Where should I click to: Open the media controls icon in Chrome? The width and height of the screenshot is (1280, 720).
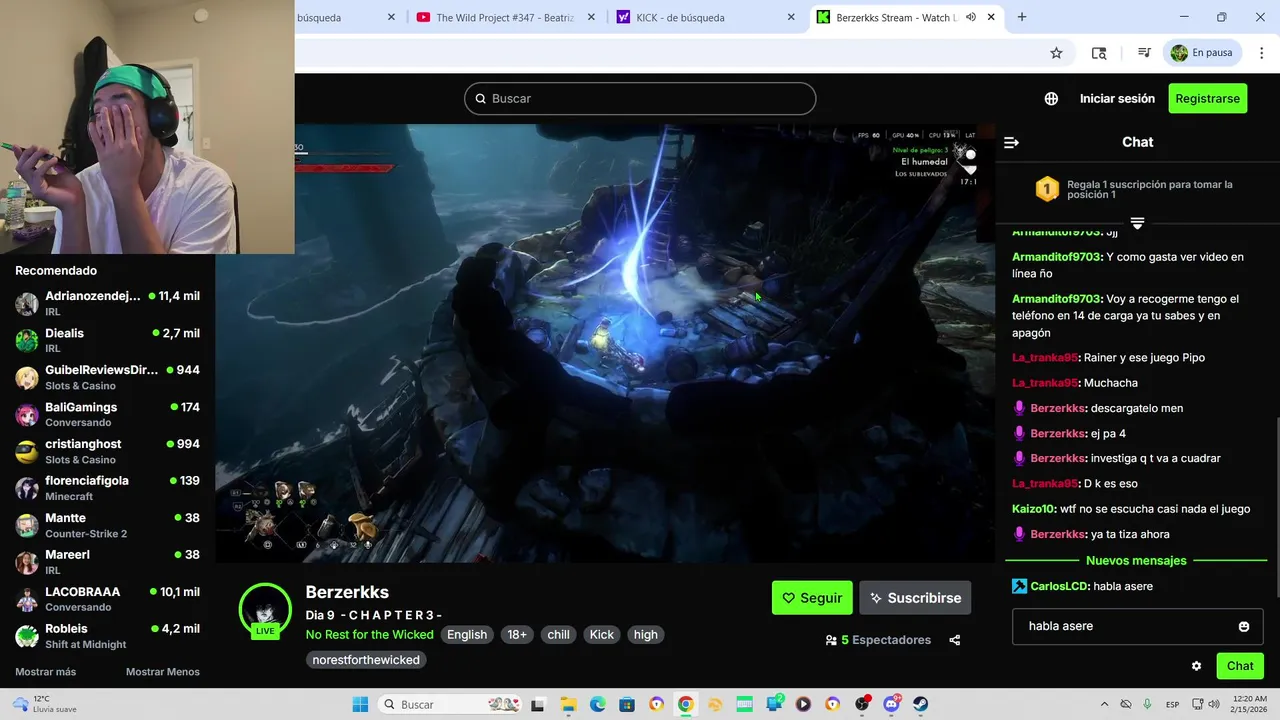tap(1144, 53)
